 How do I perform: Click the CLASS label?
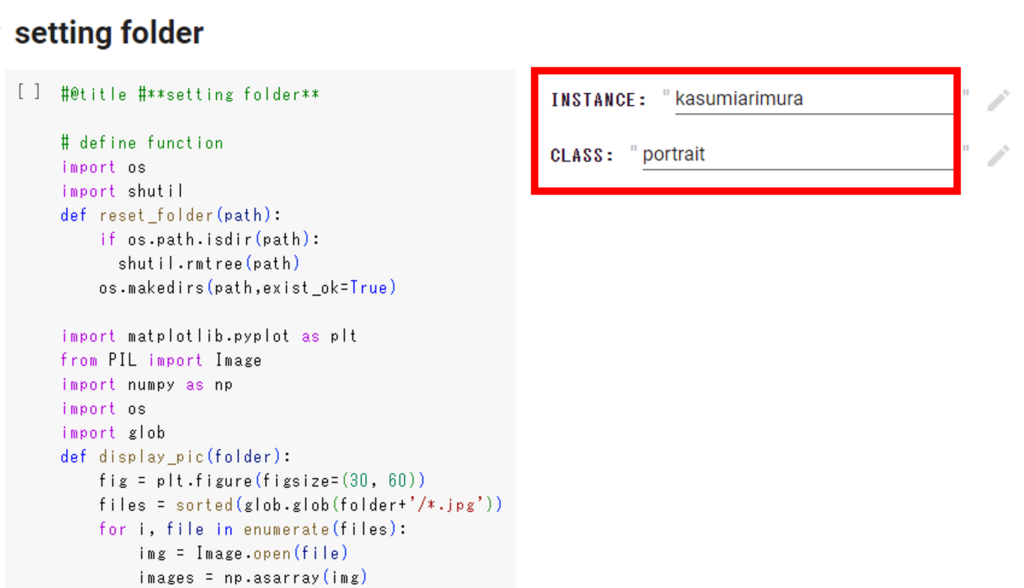click(x=582, y=156)
